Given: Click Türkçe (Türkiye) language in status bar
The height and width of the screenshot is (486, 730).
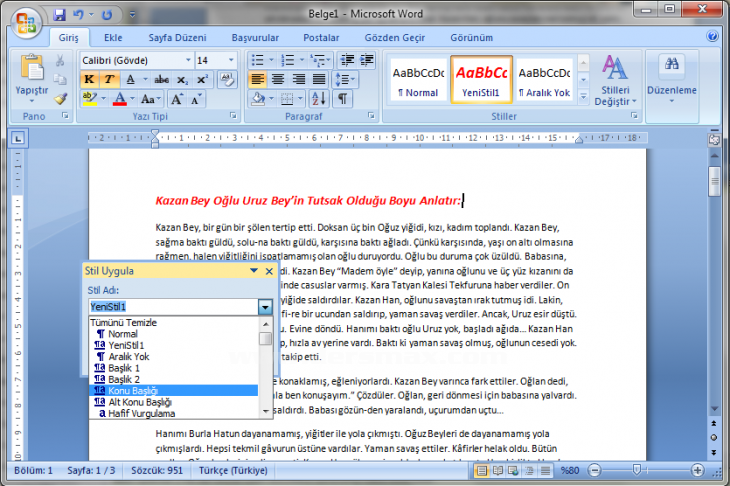Looking at the screenshot, I should (x=233, y=470).
